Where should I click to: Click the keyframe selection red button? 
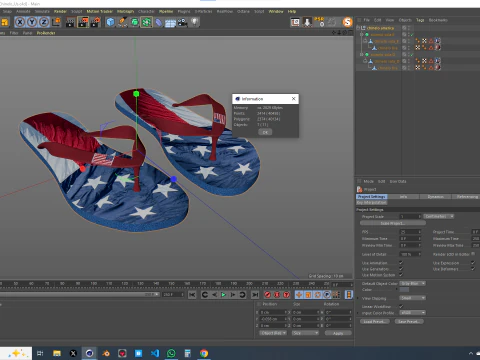tap(286, 295)
